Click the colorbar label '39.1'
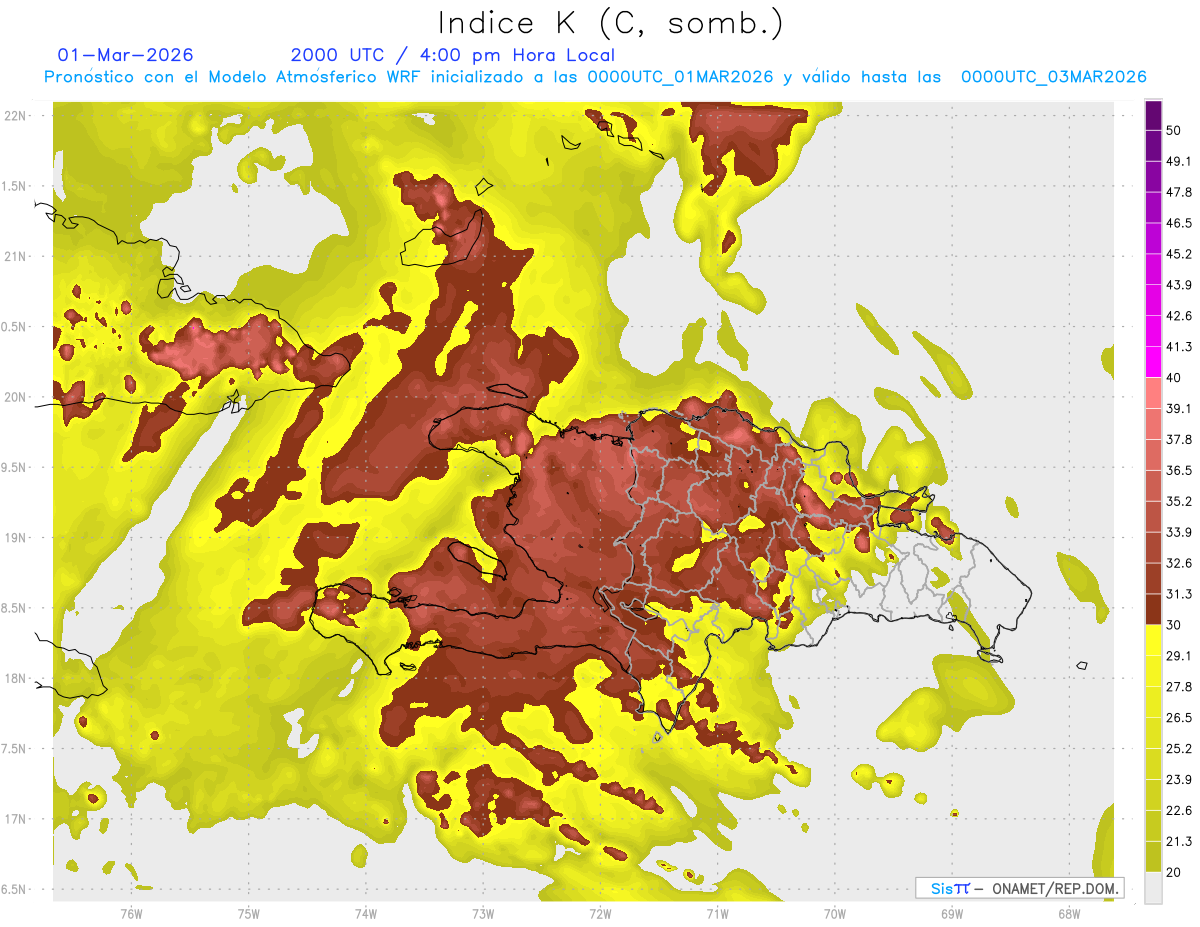The width and height of the screenshot is (1200, 927). (1179, 409)
